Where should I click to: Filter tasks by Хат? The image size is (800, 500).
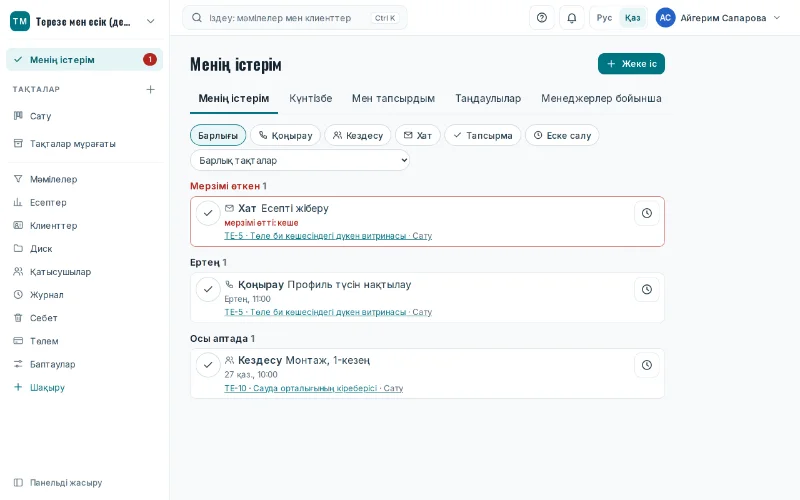tap(418, 135)
